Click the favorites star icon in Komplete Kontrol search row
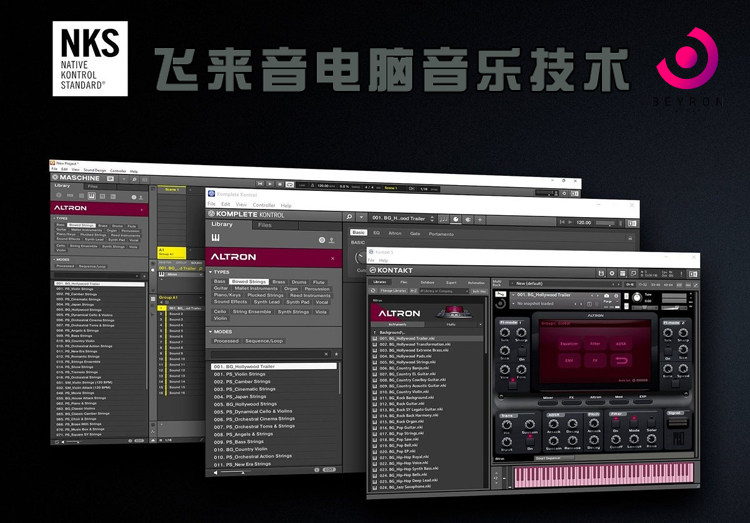The height and width of the screenshot is (523, 750). coord(336,355)
